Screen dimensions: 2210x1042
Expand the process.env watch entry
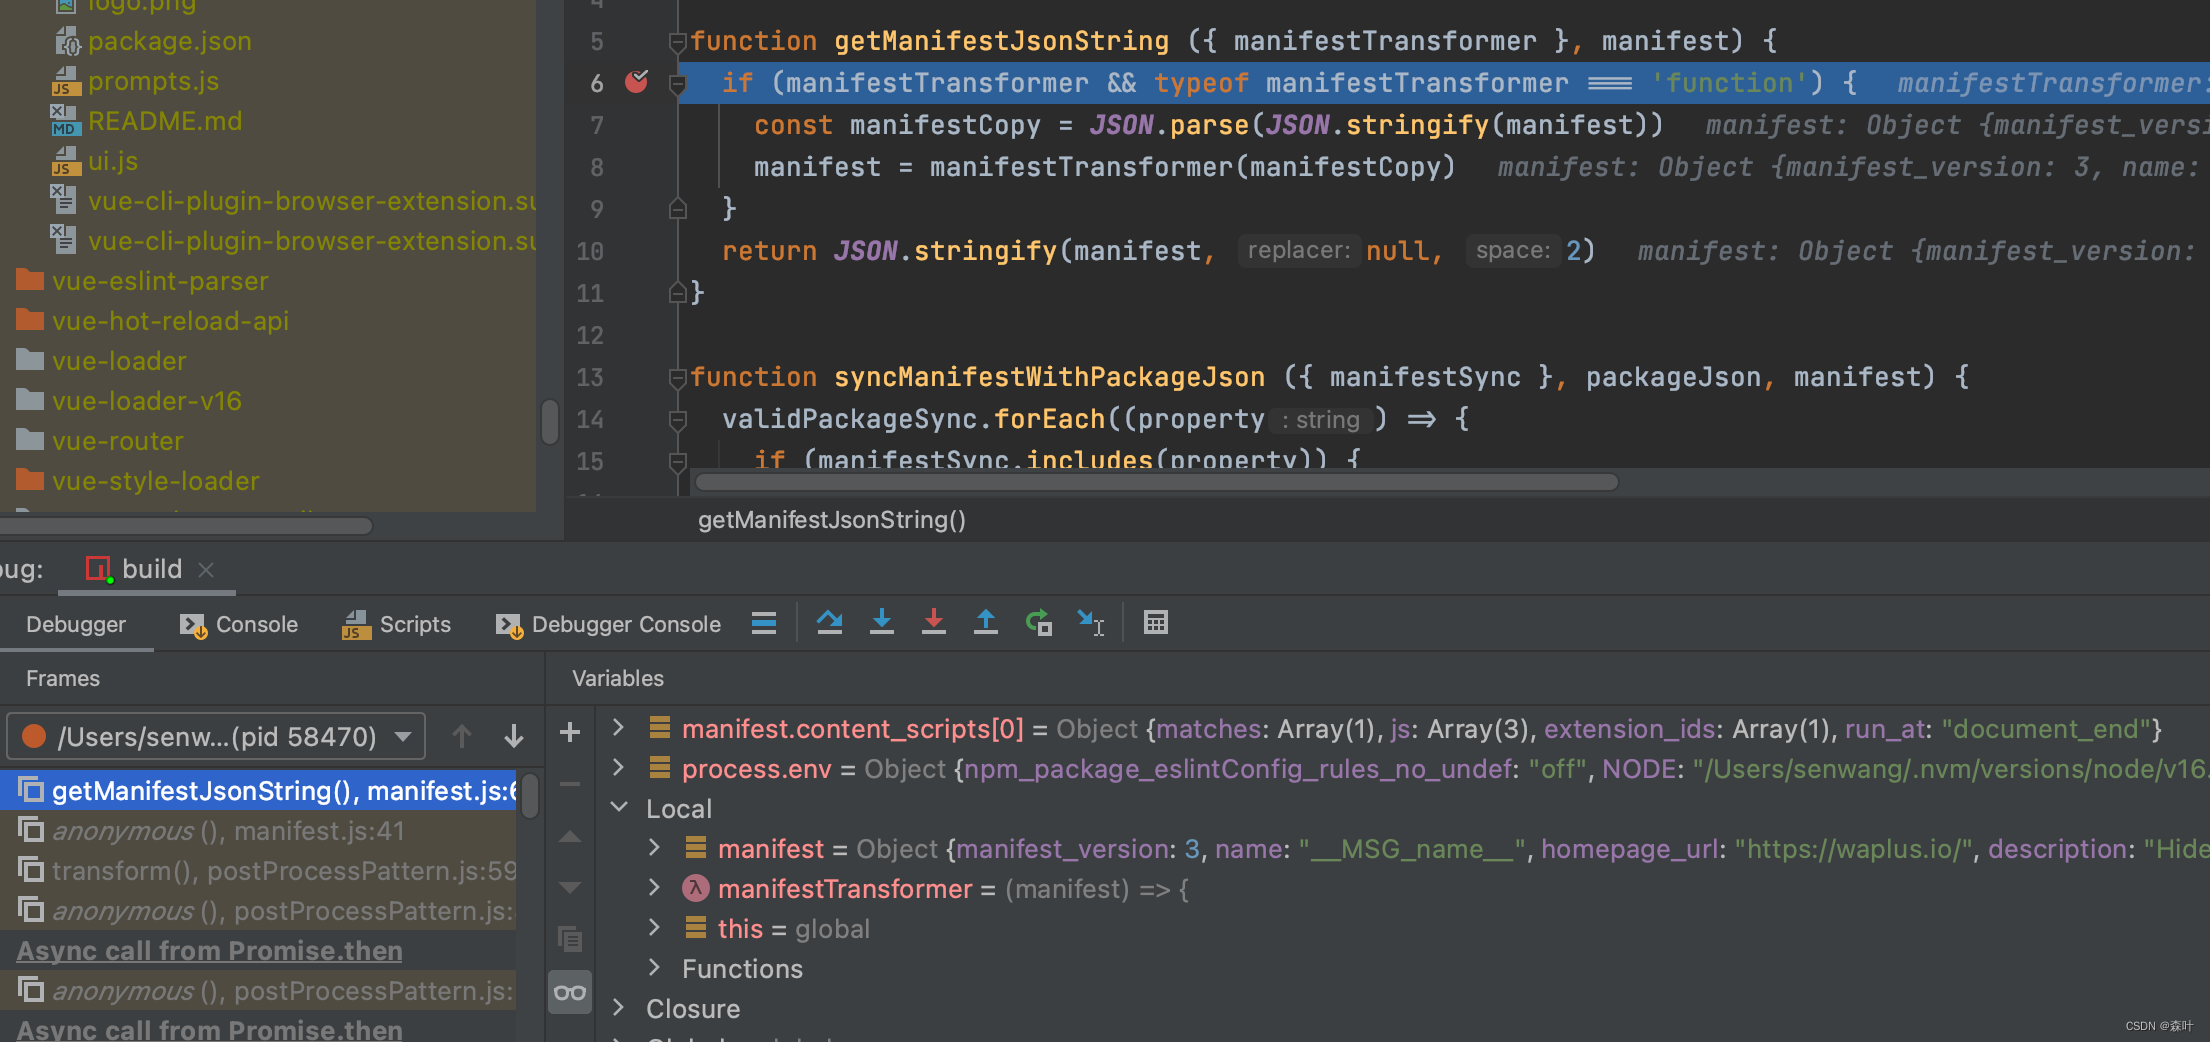click(619, 768)
